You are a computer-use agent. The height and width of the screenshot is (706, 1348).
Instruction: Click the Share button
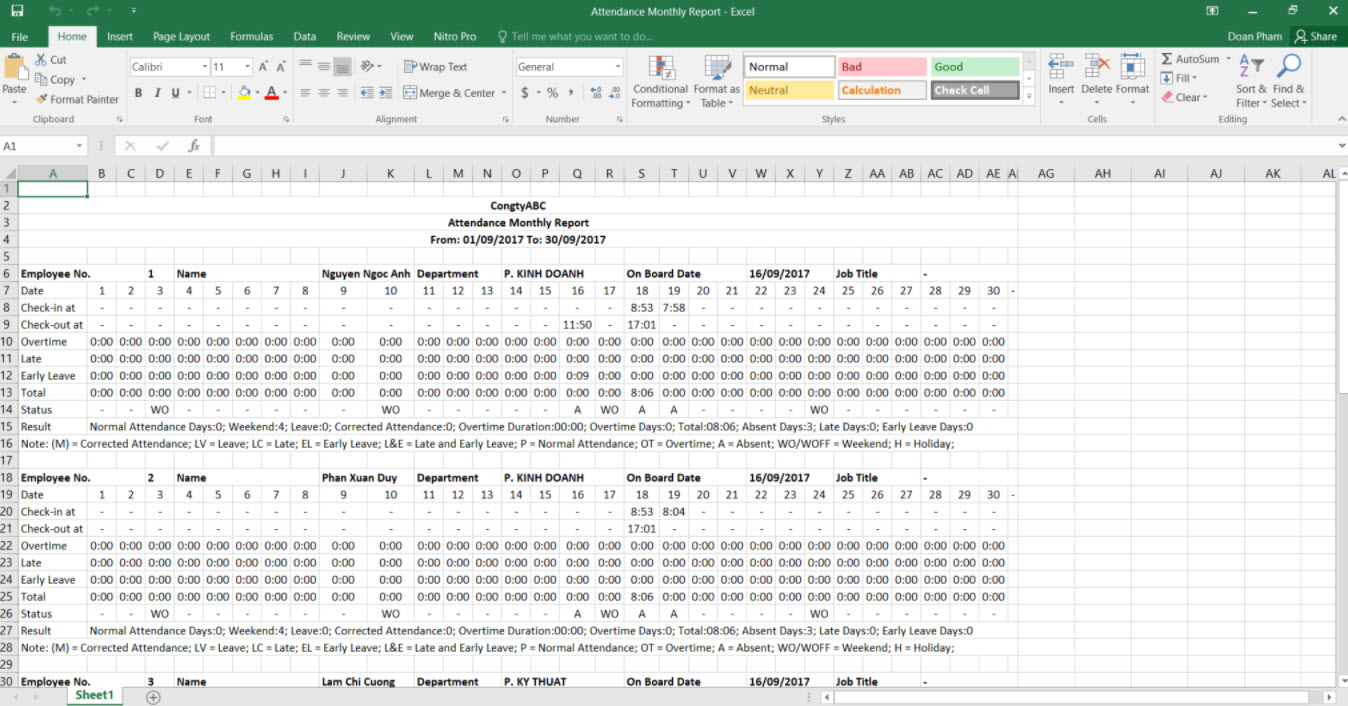1315,37
